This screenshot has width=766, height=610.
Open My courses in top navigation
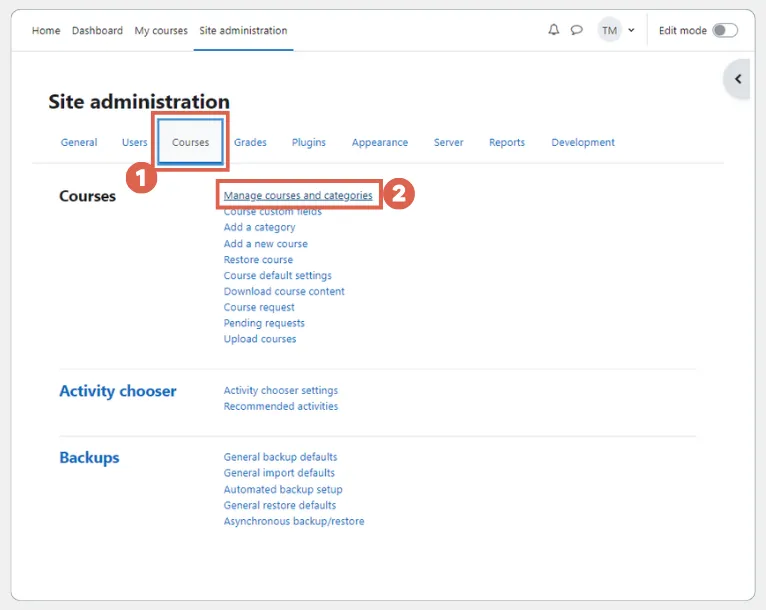161,30
